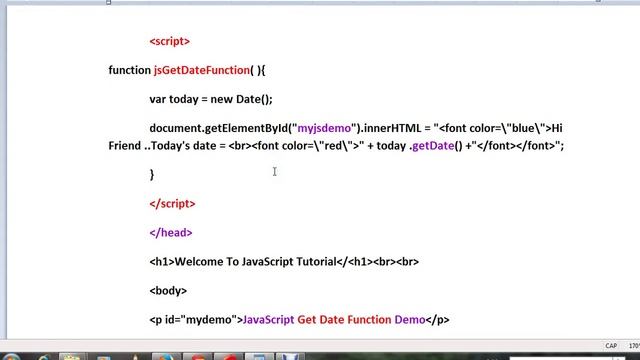Click the purple 'getDate' method name
The width and height of the screenshot is (640, 360).
tap(433, 146)
